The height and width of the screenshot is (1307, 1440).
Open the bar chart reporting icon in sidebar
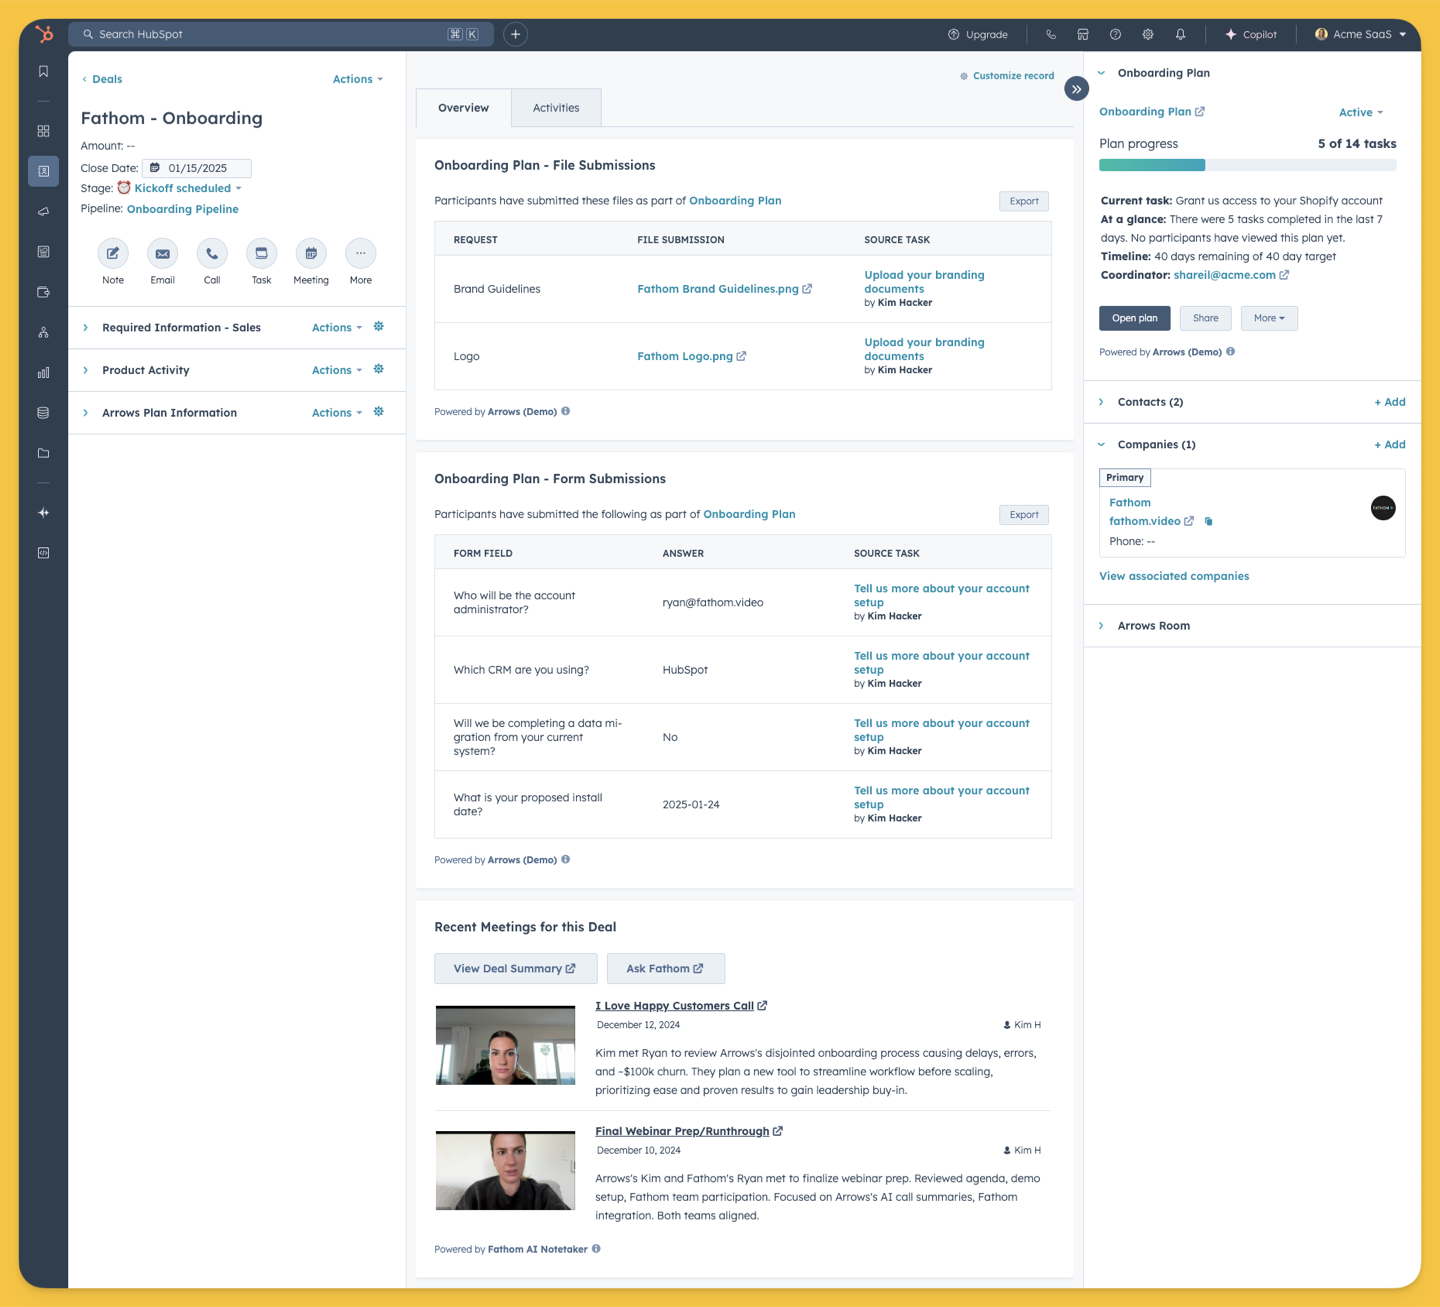[43, 373]
